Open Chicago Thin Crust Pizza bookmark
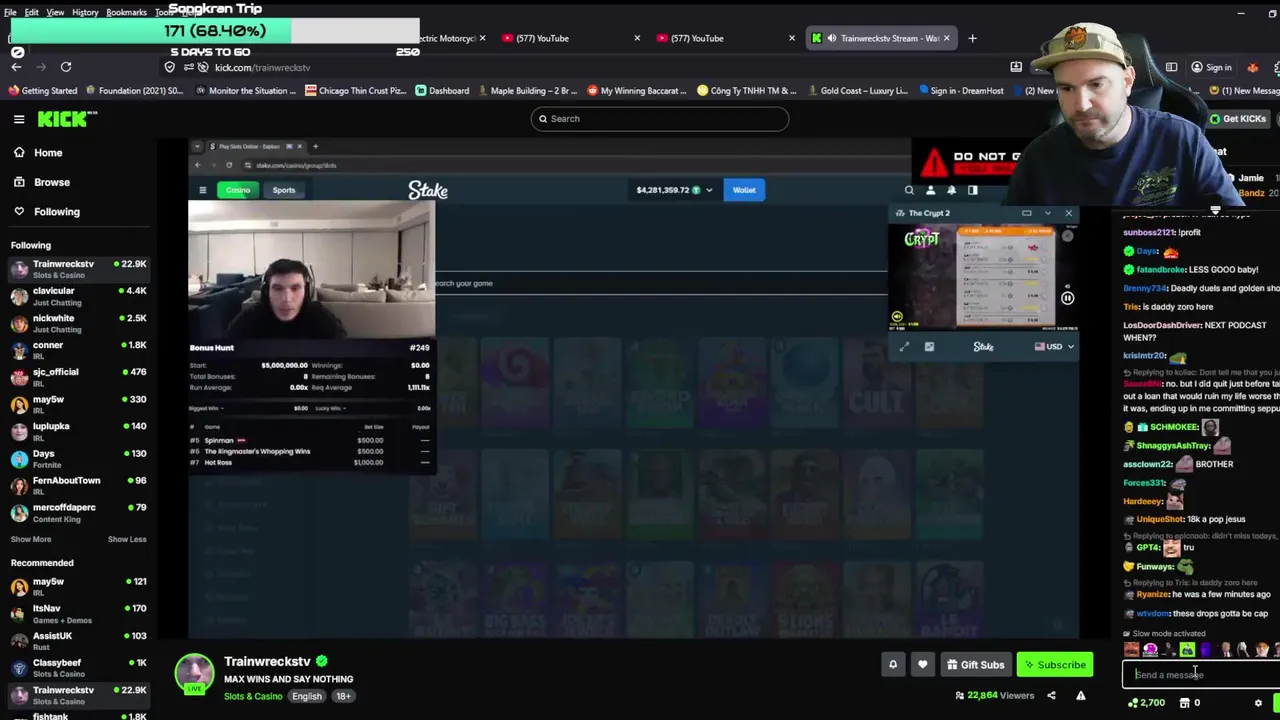Image resolution: width=1280 pixels, height=720 pixels. (x=356, y=91)
